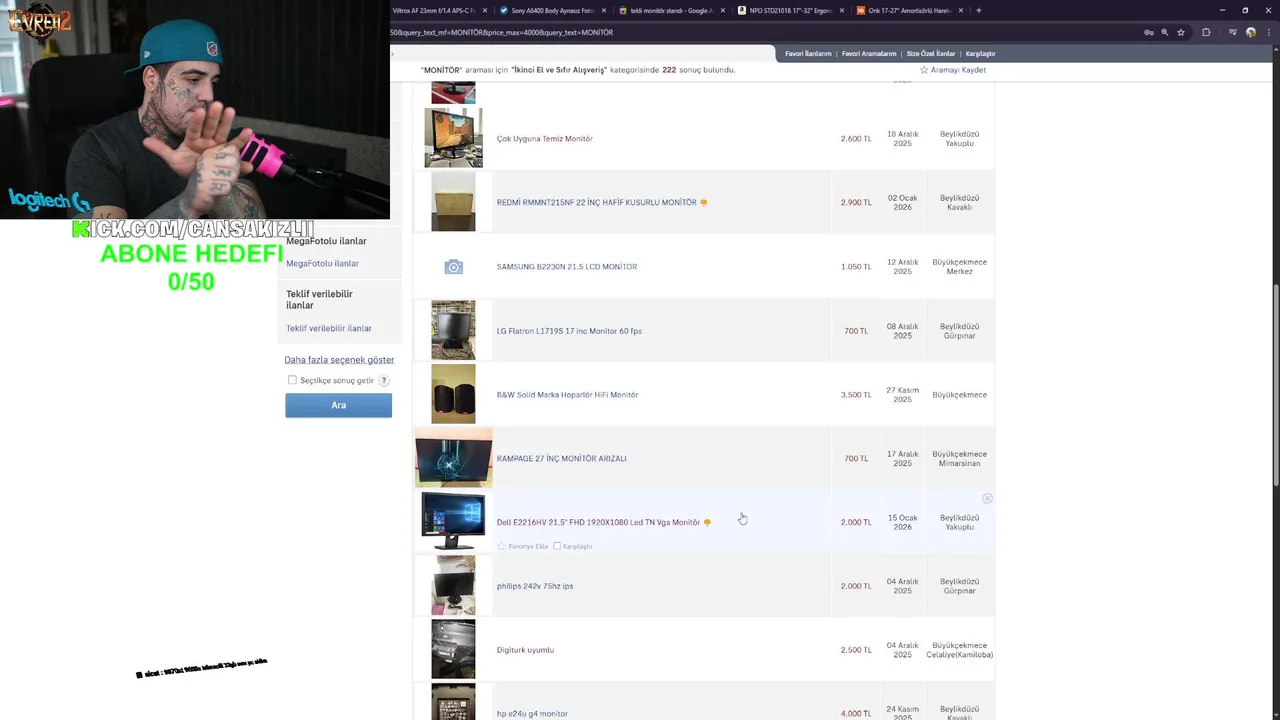The image size is (1280, 720).
Task: Open the RAMPAGE monitor thumbnail
Action: click(453, 458)
